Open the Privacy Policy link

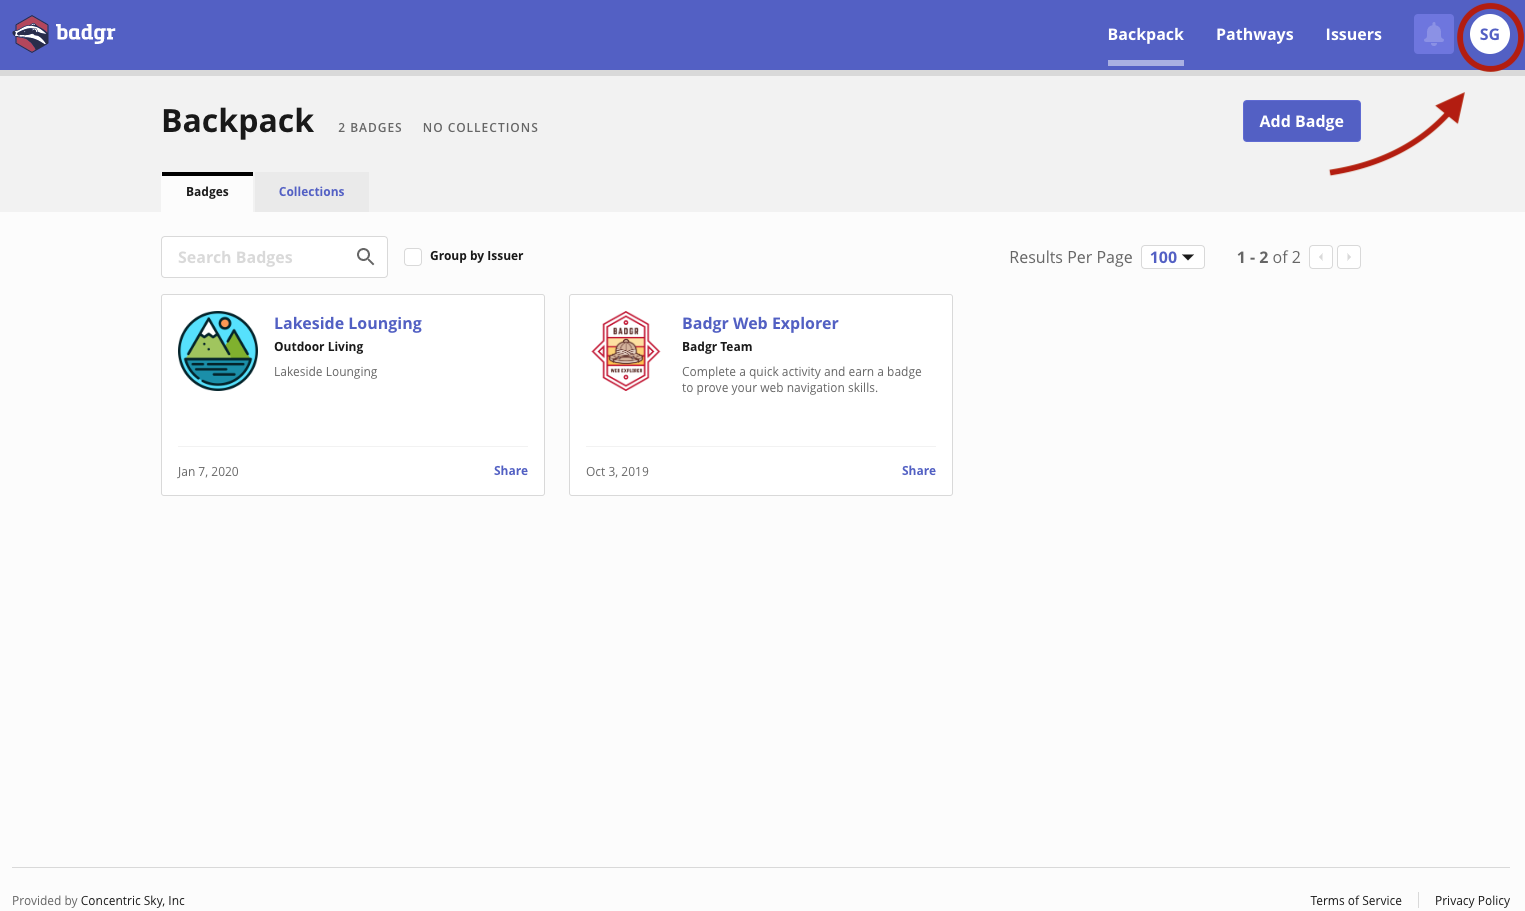[x=1472, y=901]
